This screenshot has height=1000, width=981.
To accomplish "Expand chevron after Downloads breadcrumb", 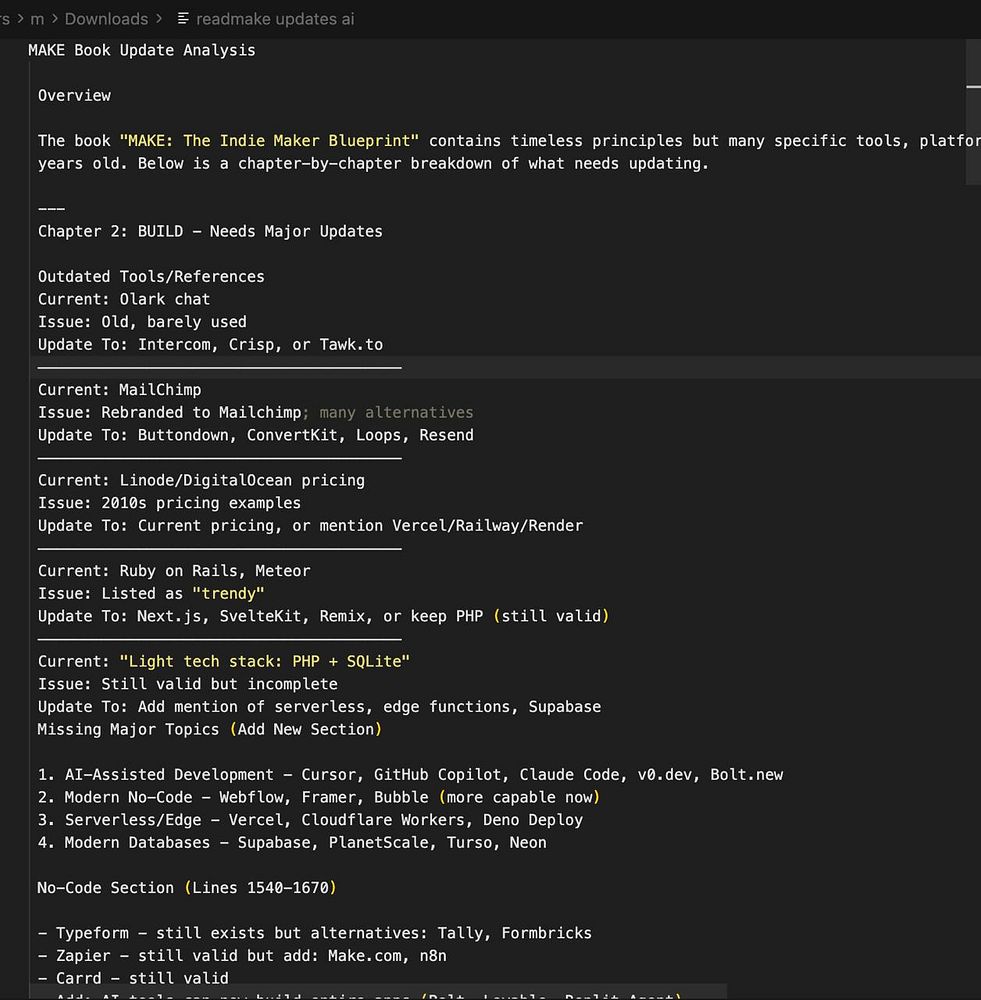I will click(159, 19).
